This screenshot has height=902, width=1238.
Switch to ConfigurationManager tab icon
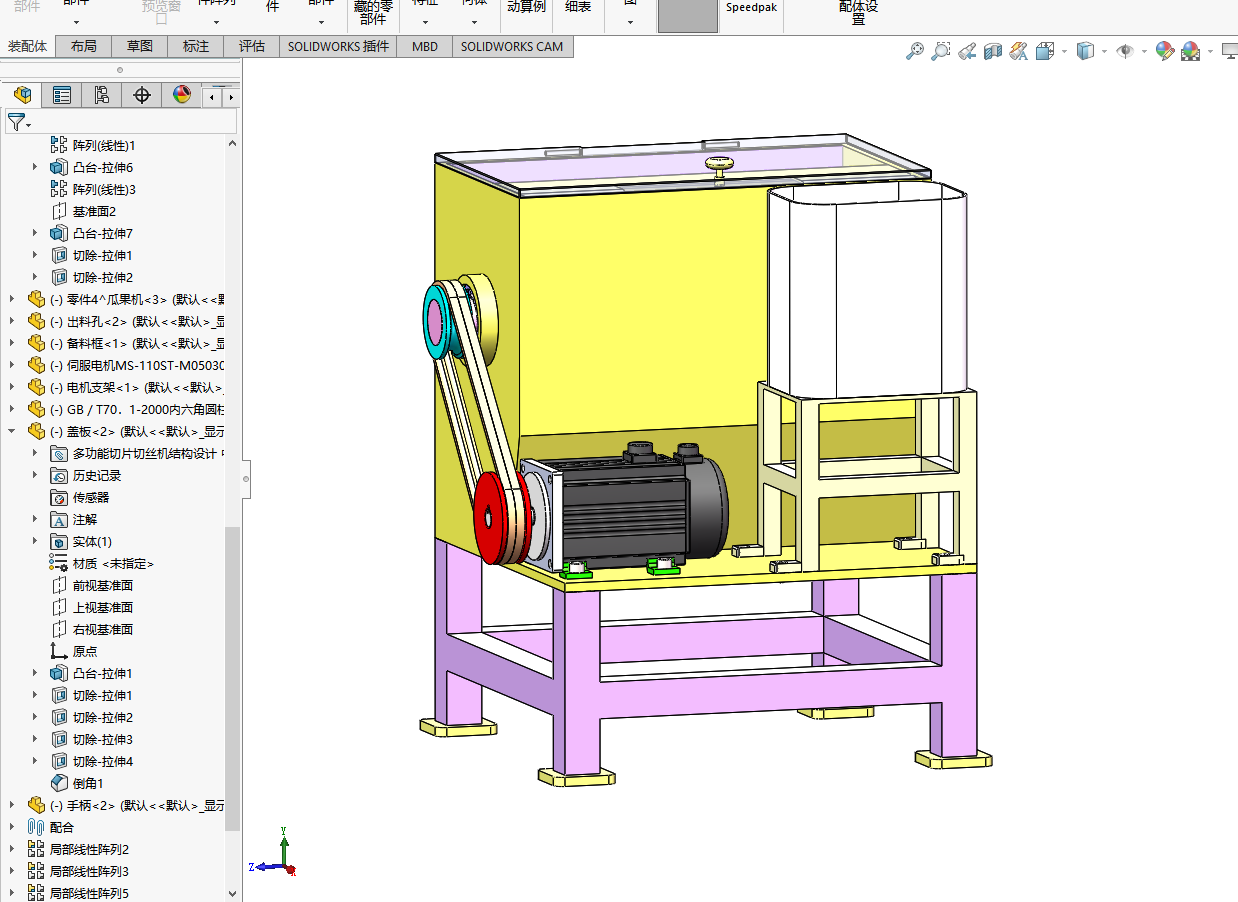click(102, 95)
